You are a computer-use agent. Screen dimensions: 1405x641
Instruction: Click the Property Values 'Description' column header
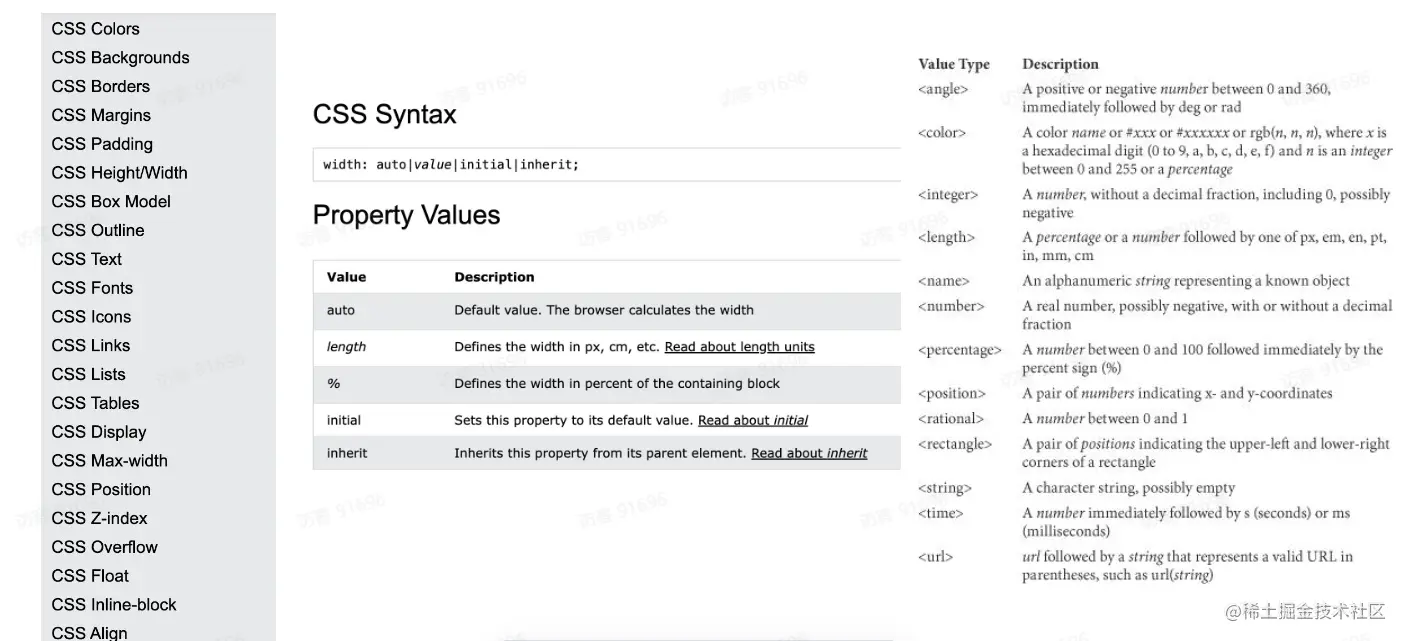tap(494, 277)
